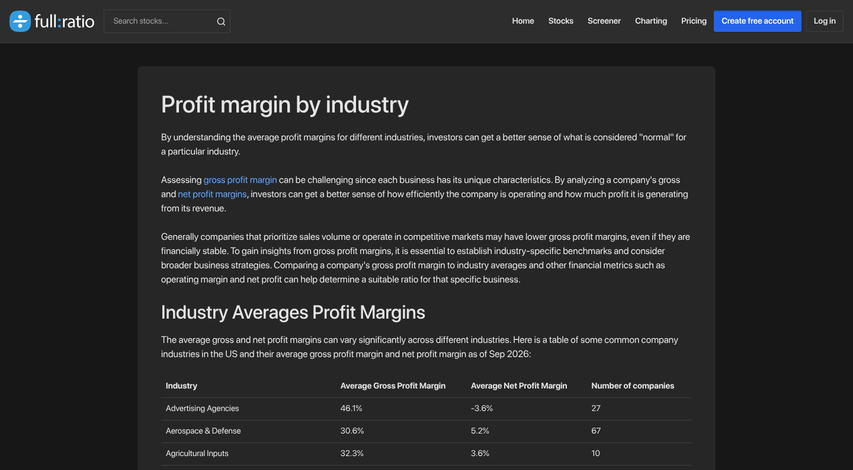The height and width of the screenshot is (470, 853).
Task: Click the -3.6% net margin value
Action: pyautogui.click(x=482, y=409)
